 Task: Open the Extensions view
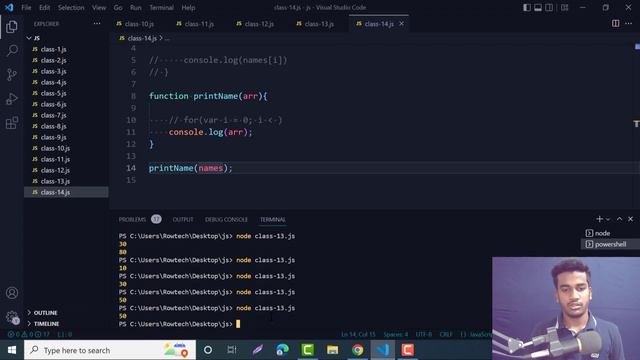coord(12,123)
